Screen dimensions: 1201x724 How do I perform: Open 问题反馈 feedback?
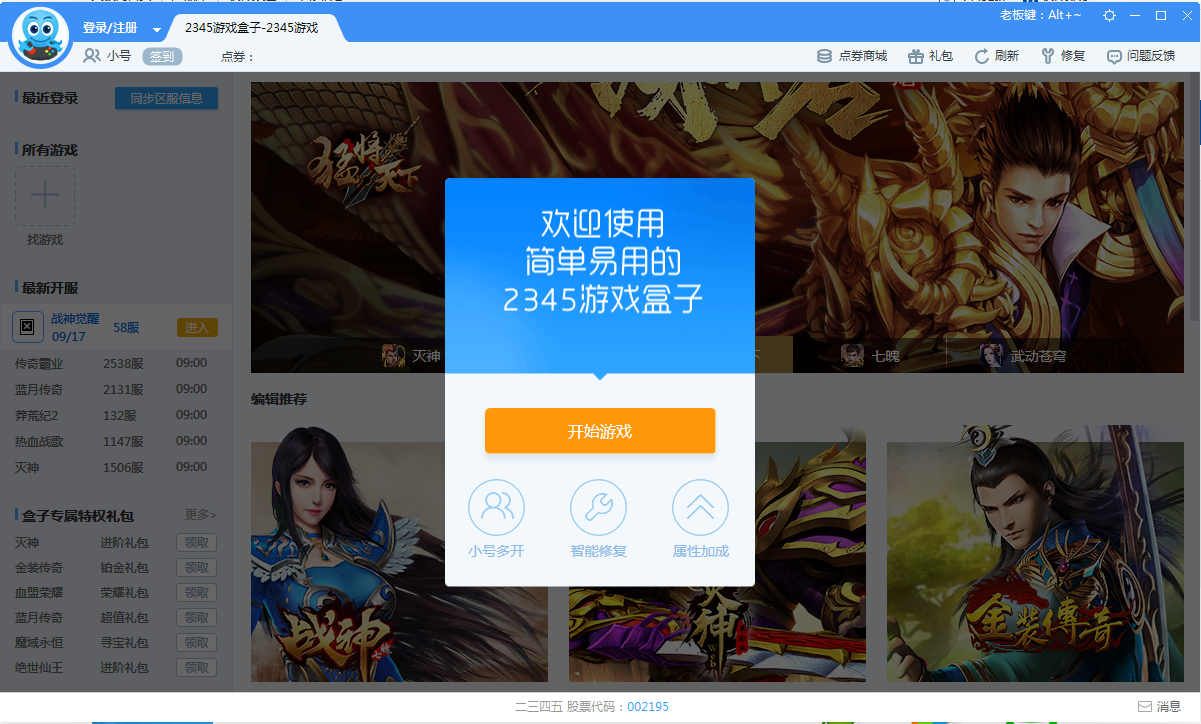click(x=1141, y=56)
